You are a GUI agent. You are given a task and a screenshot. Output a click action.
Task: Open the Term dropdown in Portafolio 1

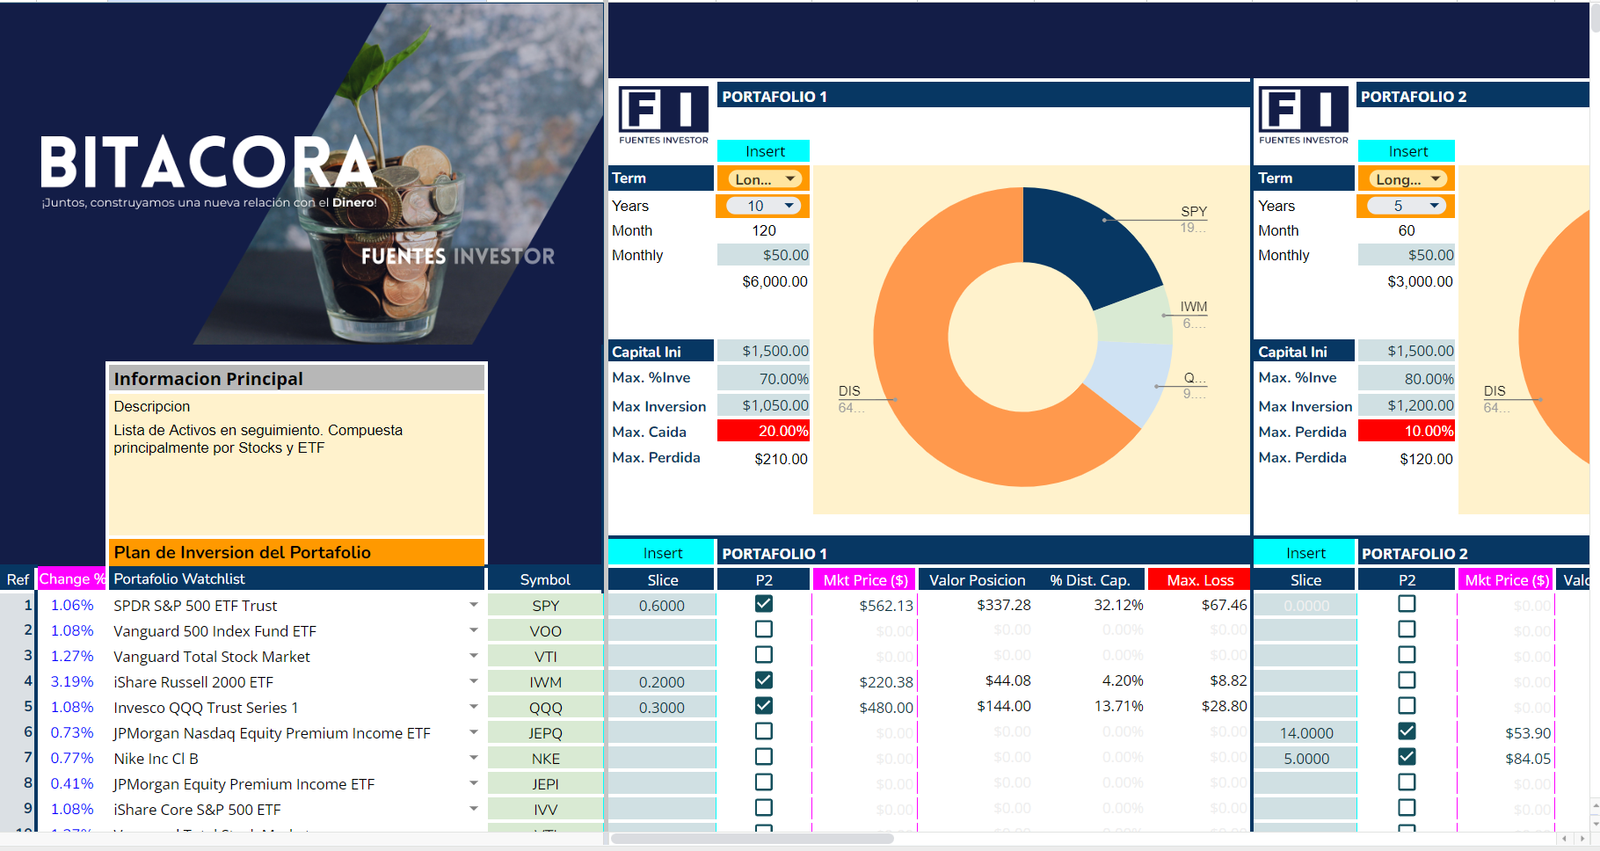point(764,179)
